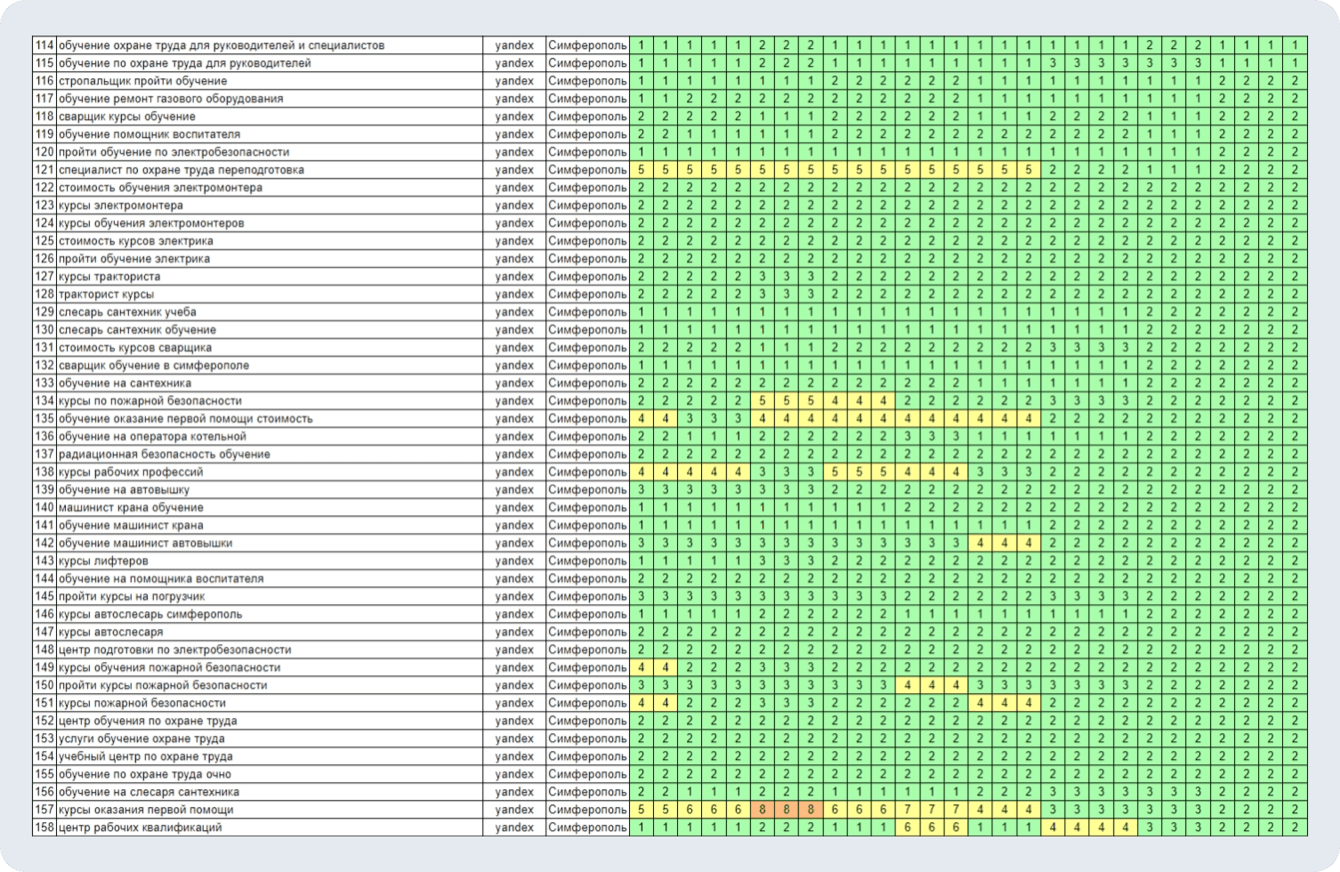Click the 'курсы оказания первой помощи' keyword
This screenshot has height=872, width=1340.
pyautogui.click(x=269, y=811)
